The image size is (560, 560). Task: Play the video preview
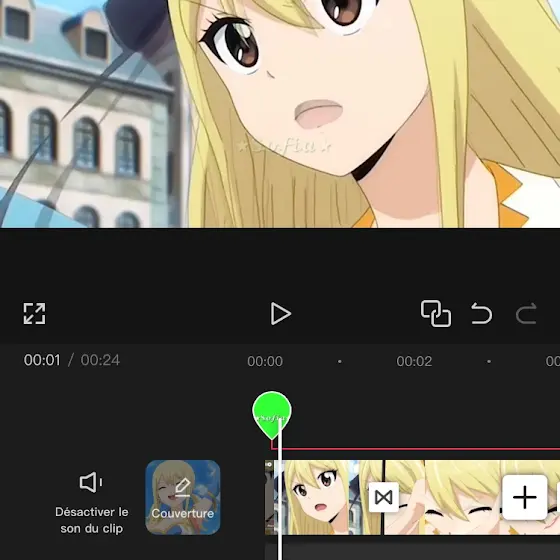pyautogui.click(x=281, y=314)
